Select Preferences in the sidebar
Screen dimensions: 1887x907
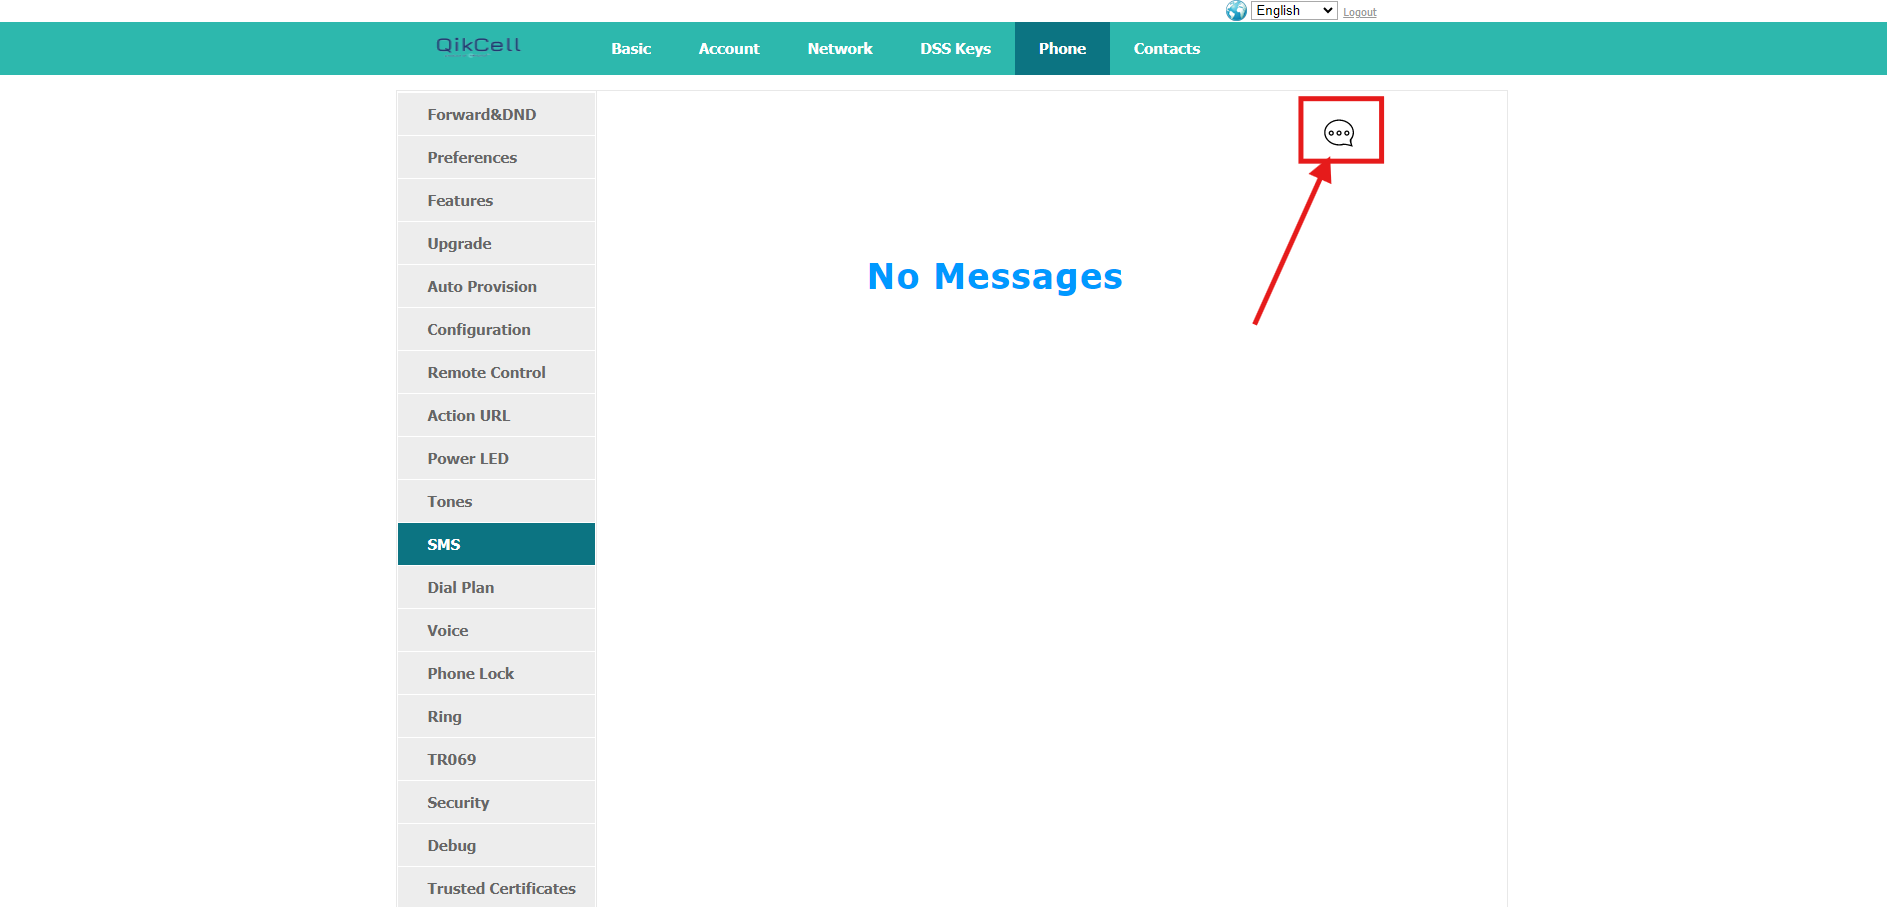pos(496,157)
